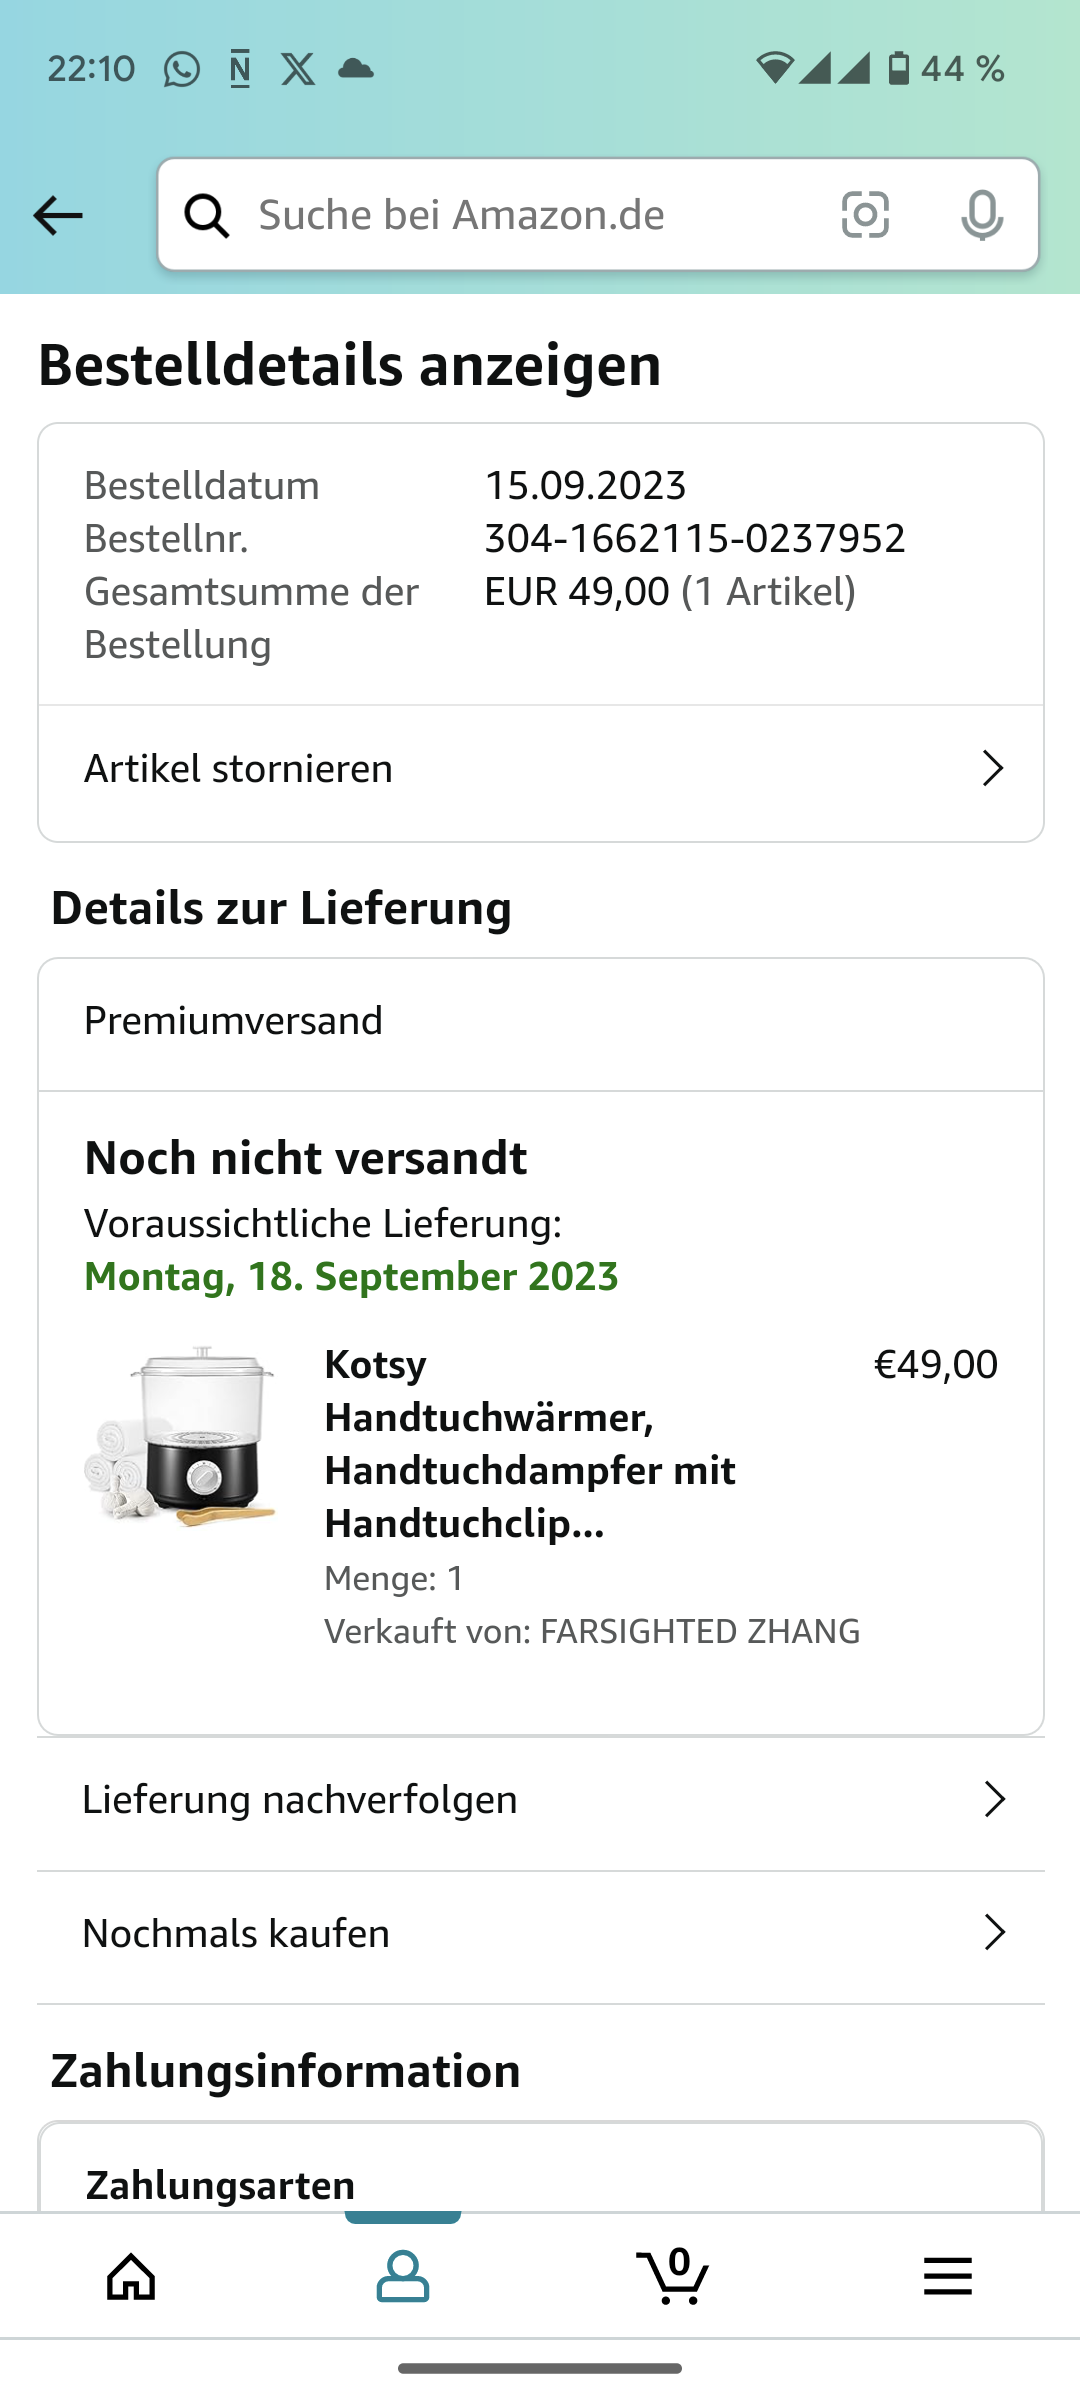Image resolution: width=1080 pixels, height=2400 pixels.
Task: Tap the WhatsApp notification icon
Action: click(x=182, y=69)
